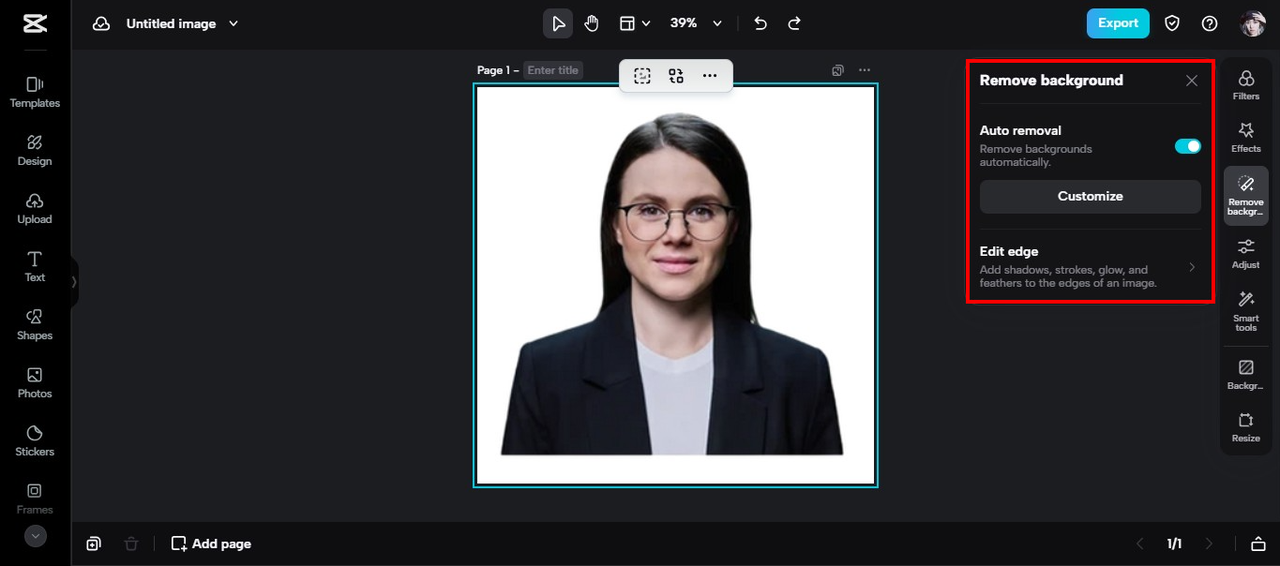Open the user profile avatar
Viewport: 1280px width, 566px height.
coord(1253,23)
